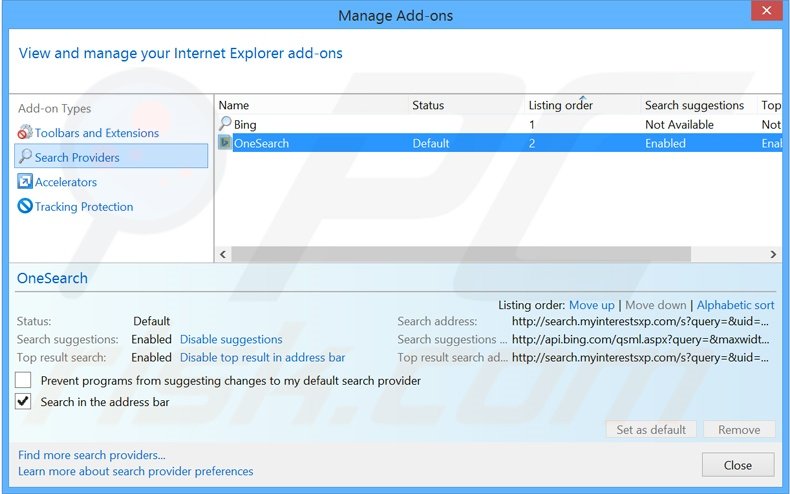Image resolution: width=790 pixels, height=494 pixels.
Task: Click the Search Providers magnifier icon
Action: pyautogui.click(x=25, y=157)
